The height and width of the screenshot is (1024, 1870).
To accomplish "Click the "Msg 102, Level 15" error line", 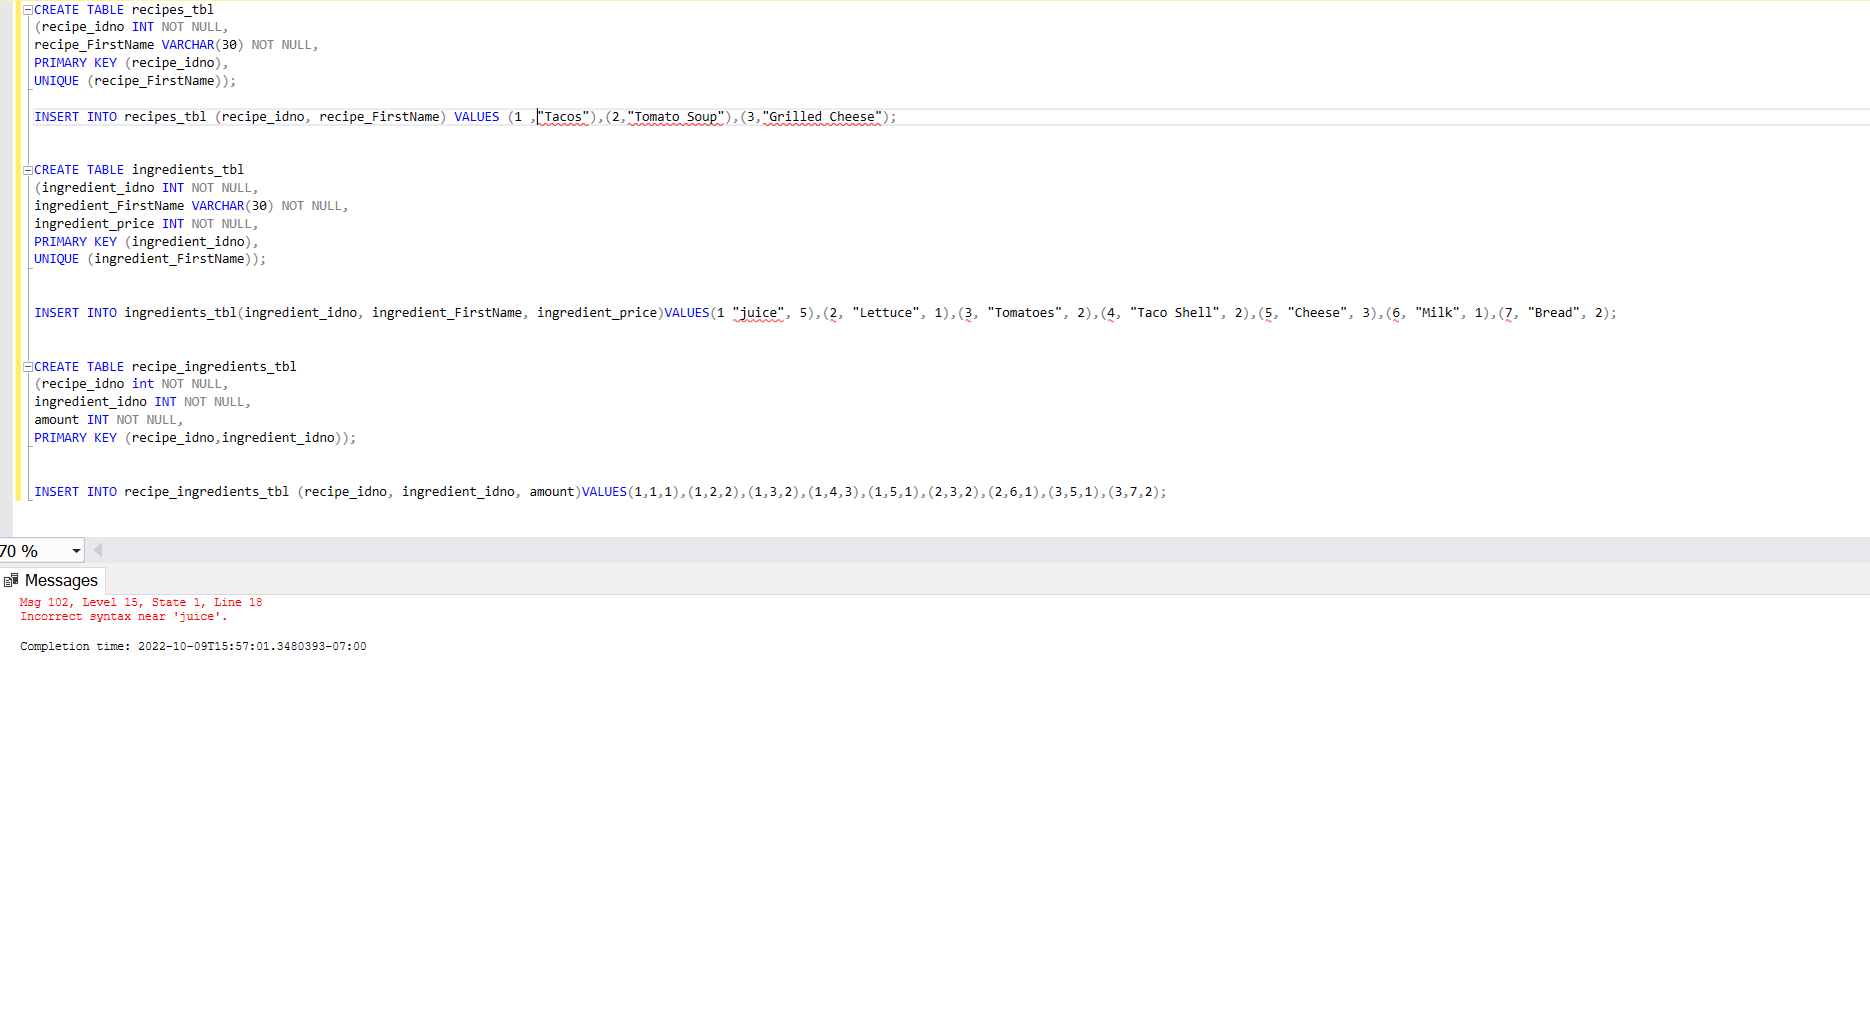I will click(141, 602).
